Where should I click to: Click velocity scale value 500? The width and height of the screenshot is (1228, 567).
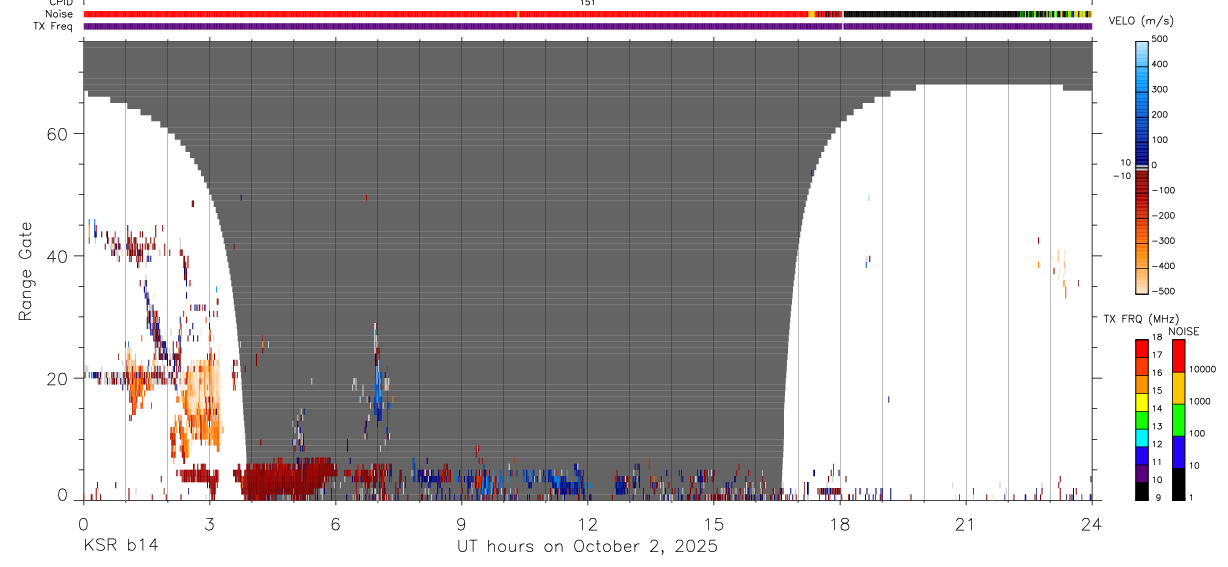[x=1160, y=39]
